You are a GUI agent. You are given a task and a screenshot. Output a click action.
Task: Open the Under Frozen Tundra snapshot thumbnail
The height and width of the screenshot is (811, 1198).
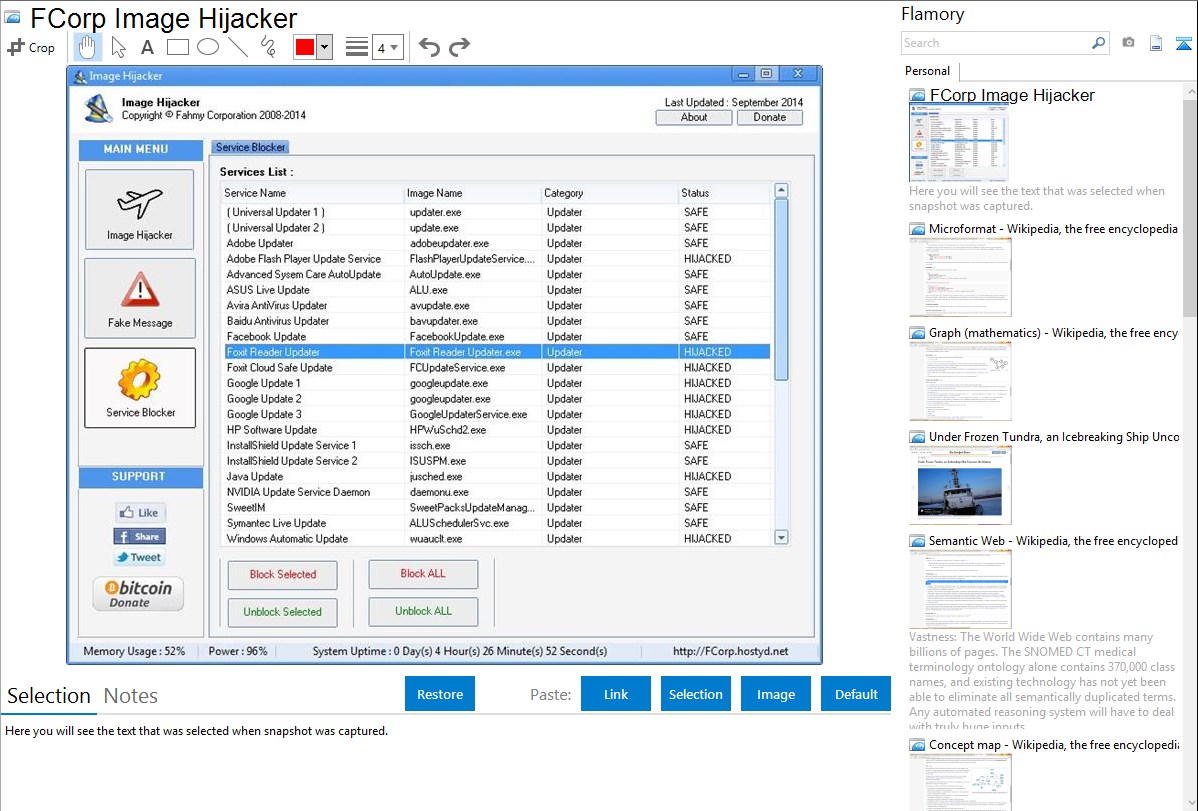click(960, 485)
